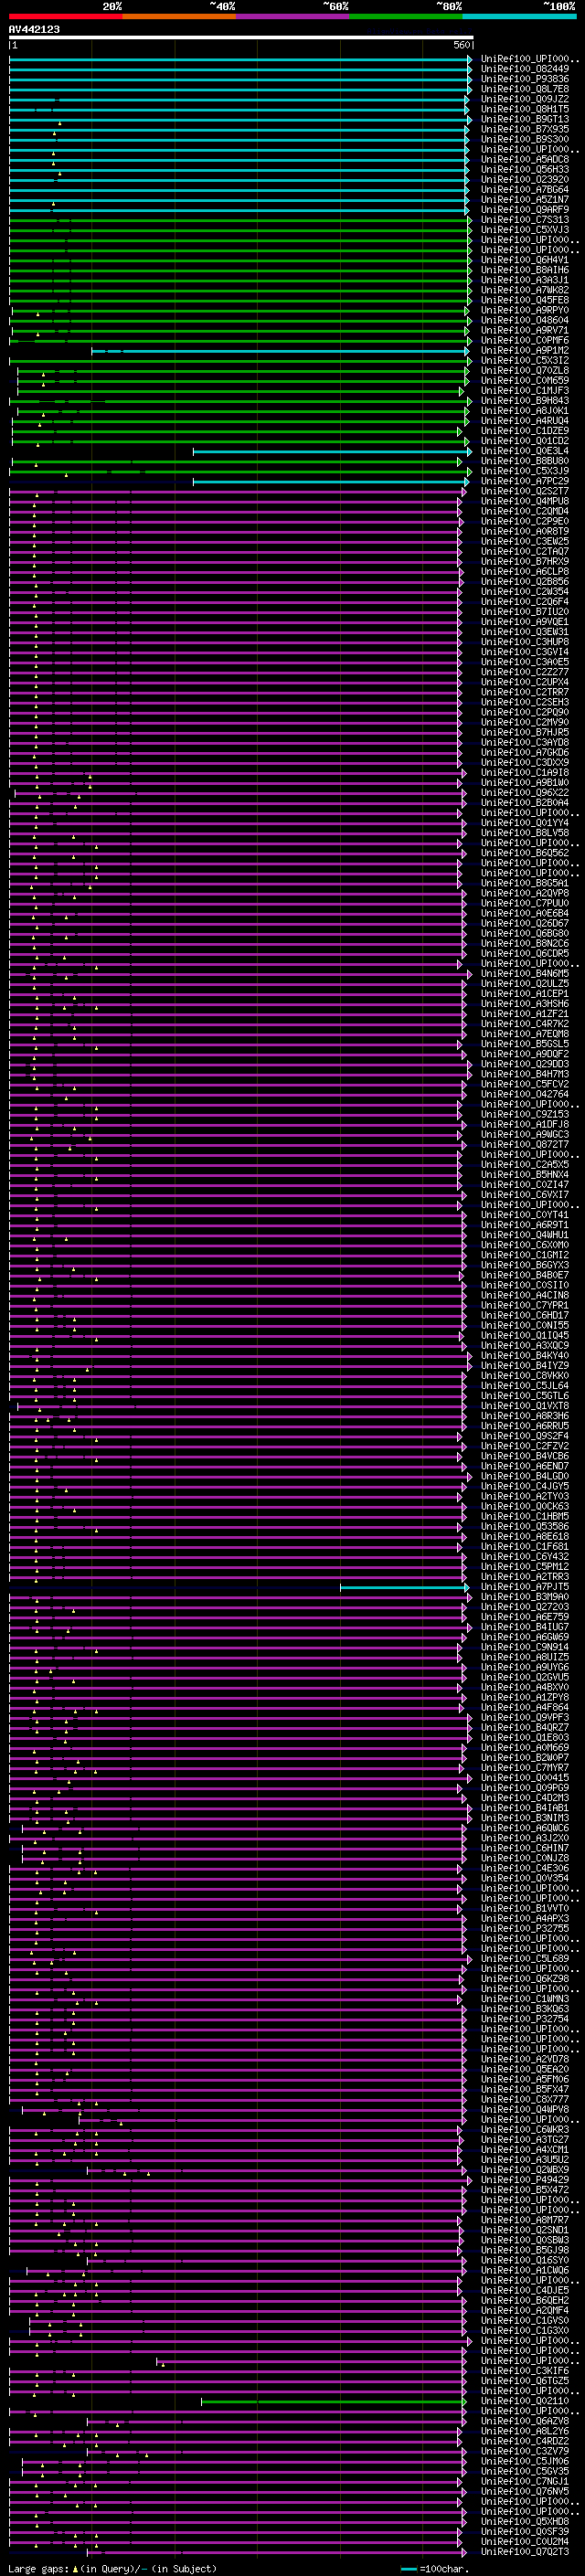Image resolution: width=585 pixels, height=2576 pixels.
Task: Select hit label UniRef100_B9H843
Action: [525, 400]
